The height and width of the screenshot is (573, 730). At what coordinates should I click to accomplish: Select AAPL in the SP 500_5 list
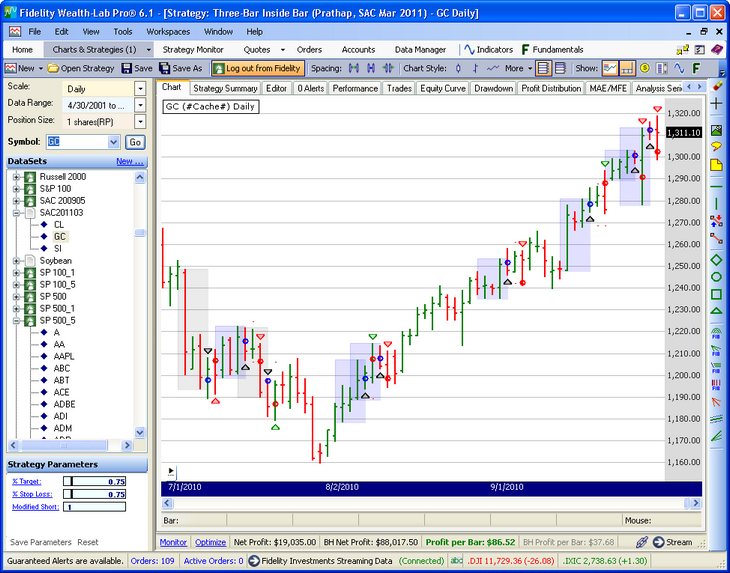(64, 356)
